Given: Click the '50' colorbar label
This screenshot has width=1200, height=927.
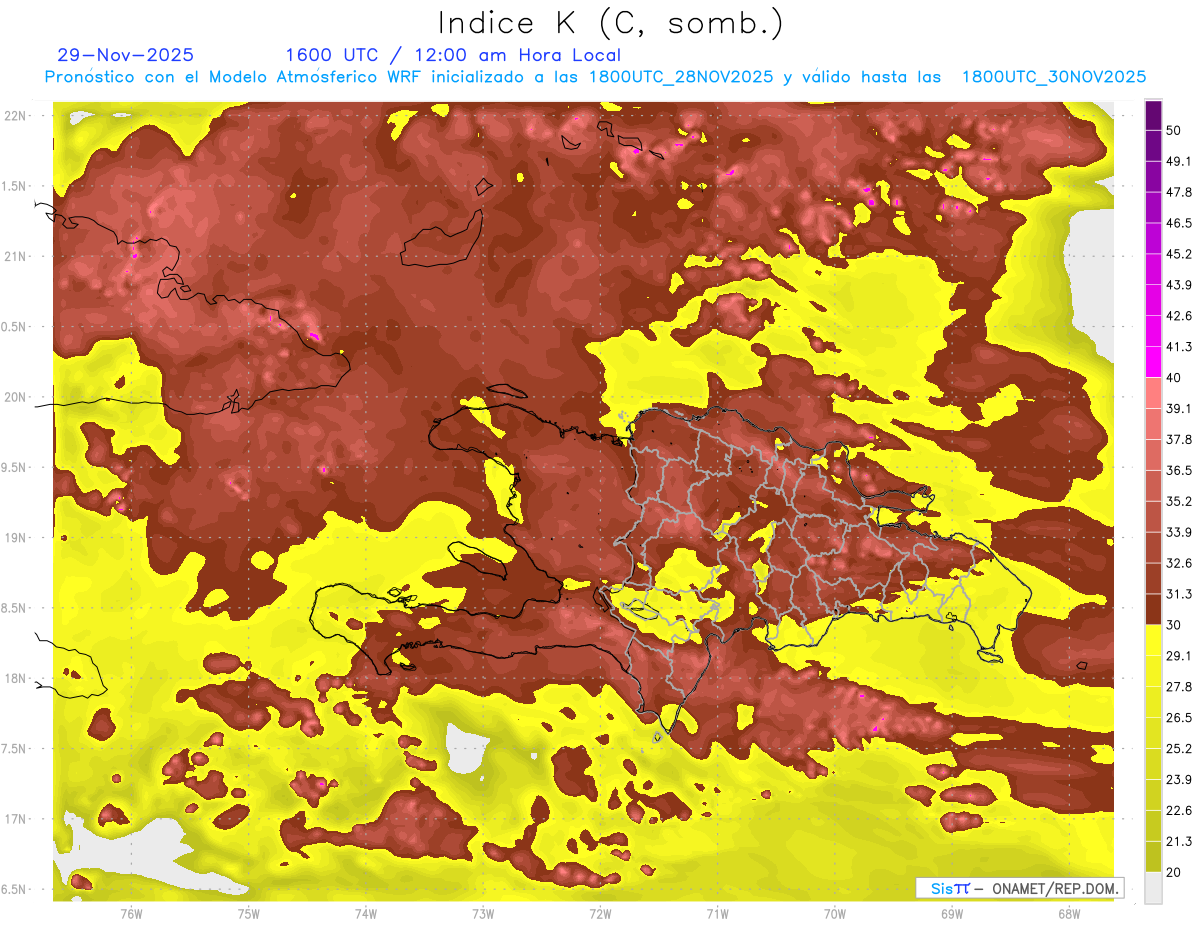Looking at the screenshot, I should tap(1175, 130).
